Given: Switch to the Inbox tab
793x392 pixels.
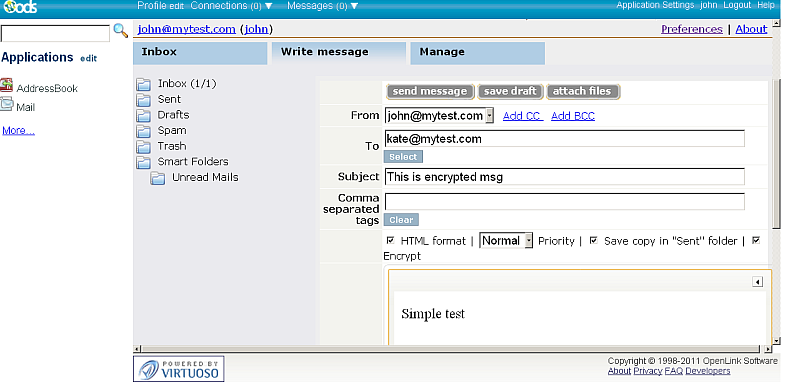Looking at the screenshot, I should click(x=200, y=53).
